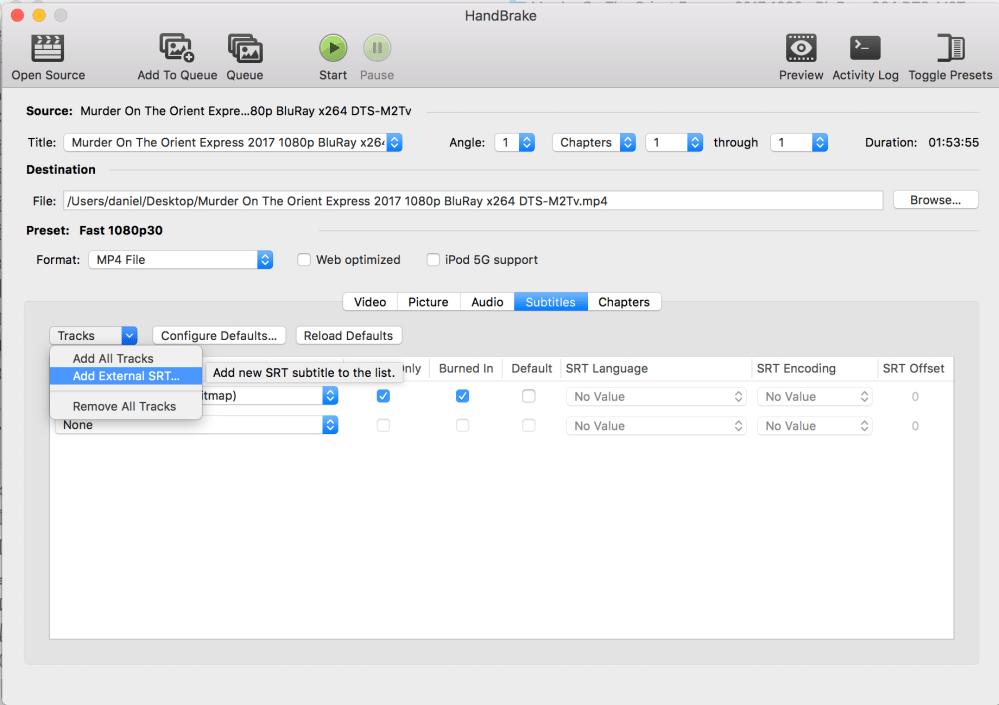Click the SRT Encoding column header

(814, 369)
